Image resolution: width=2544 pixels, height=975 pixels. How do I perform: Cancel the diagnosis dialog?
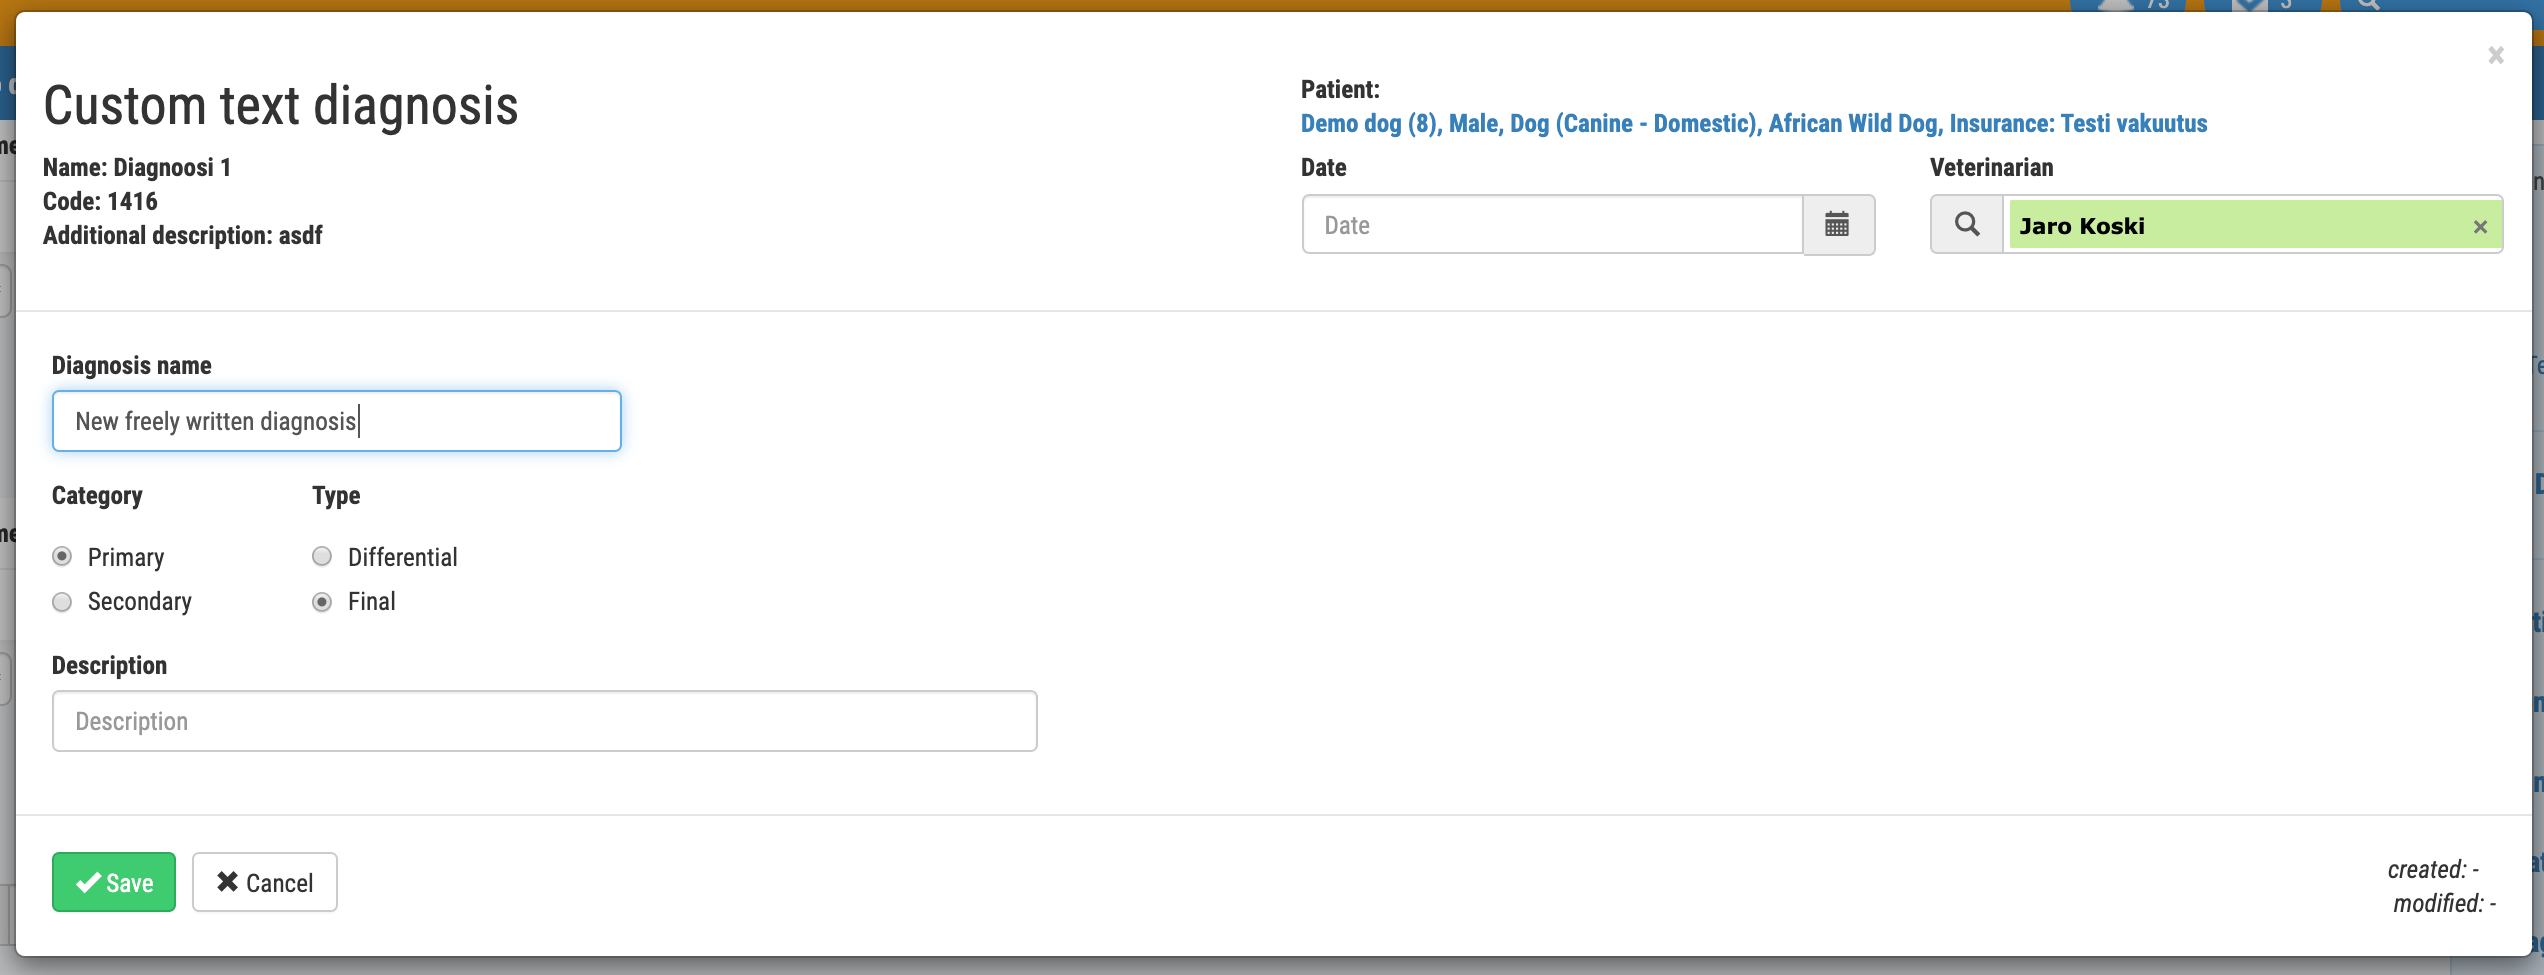coord(265,882)
